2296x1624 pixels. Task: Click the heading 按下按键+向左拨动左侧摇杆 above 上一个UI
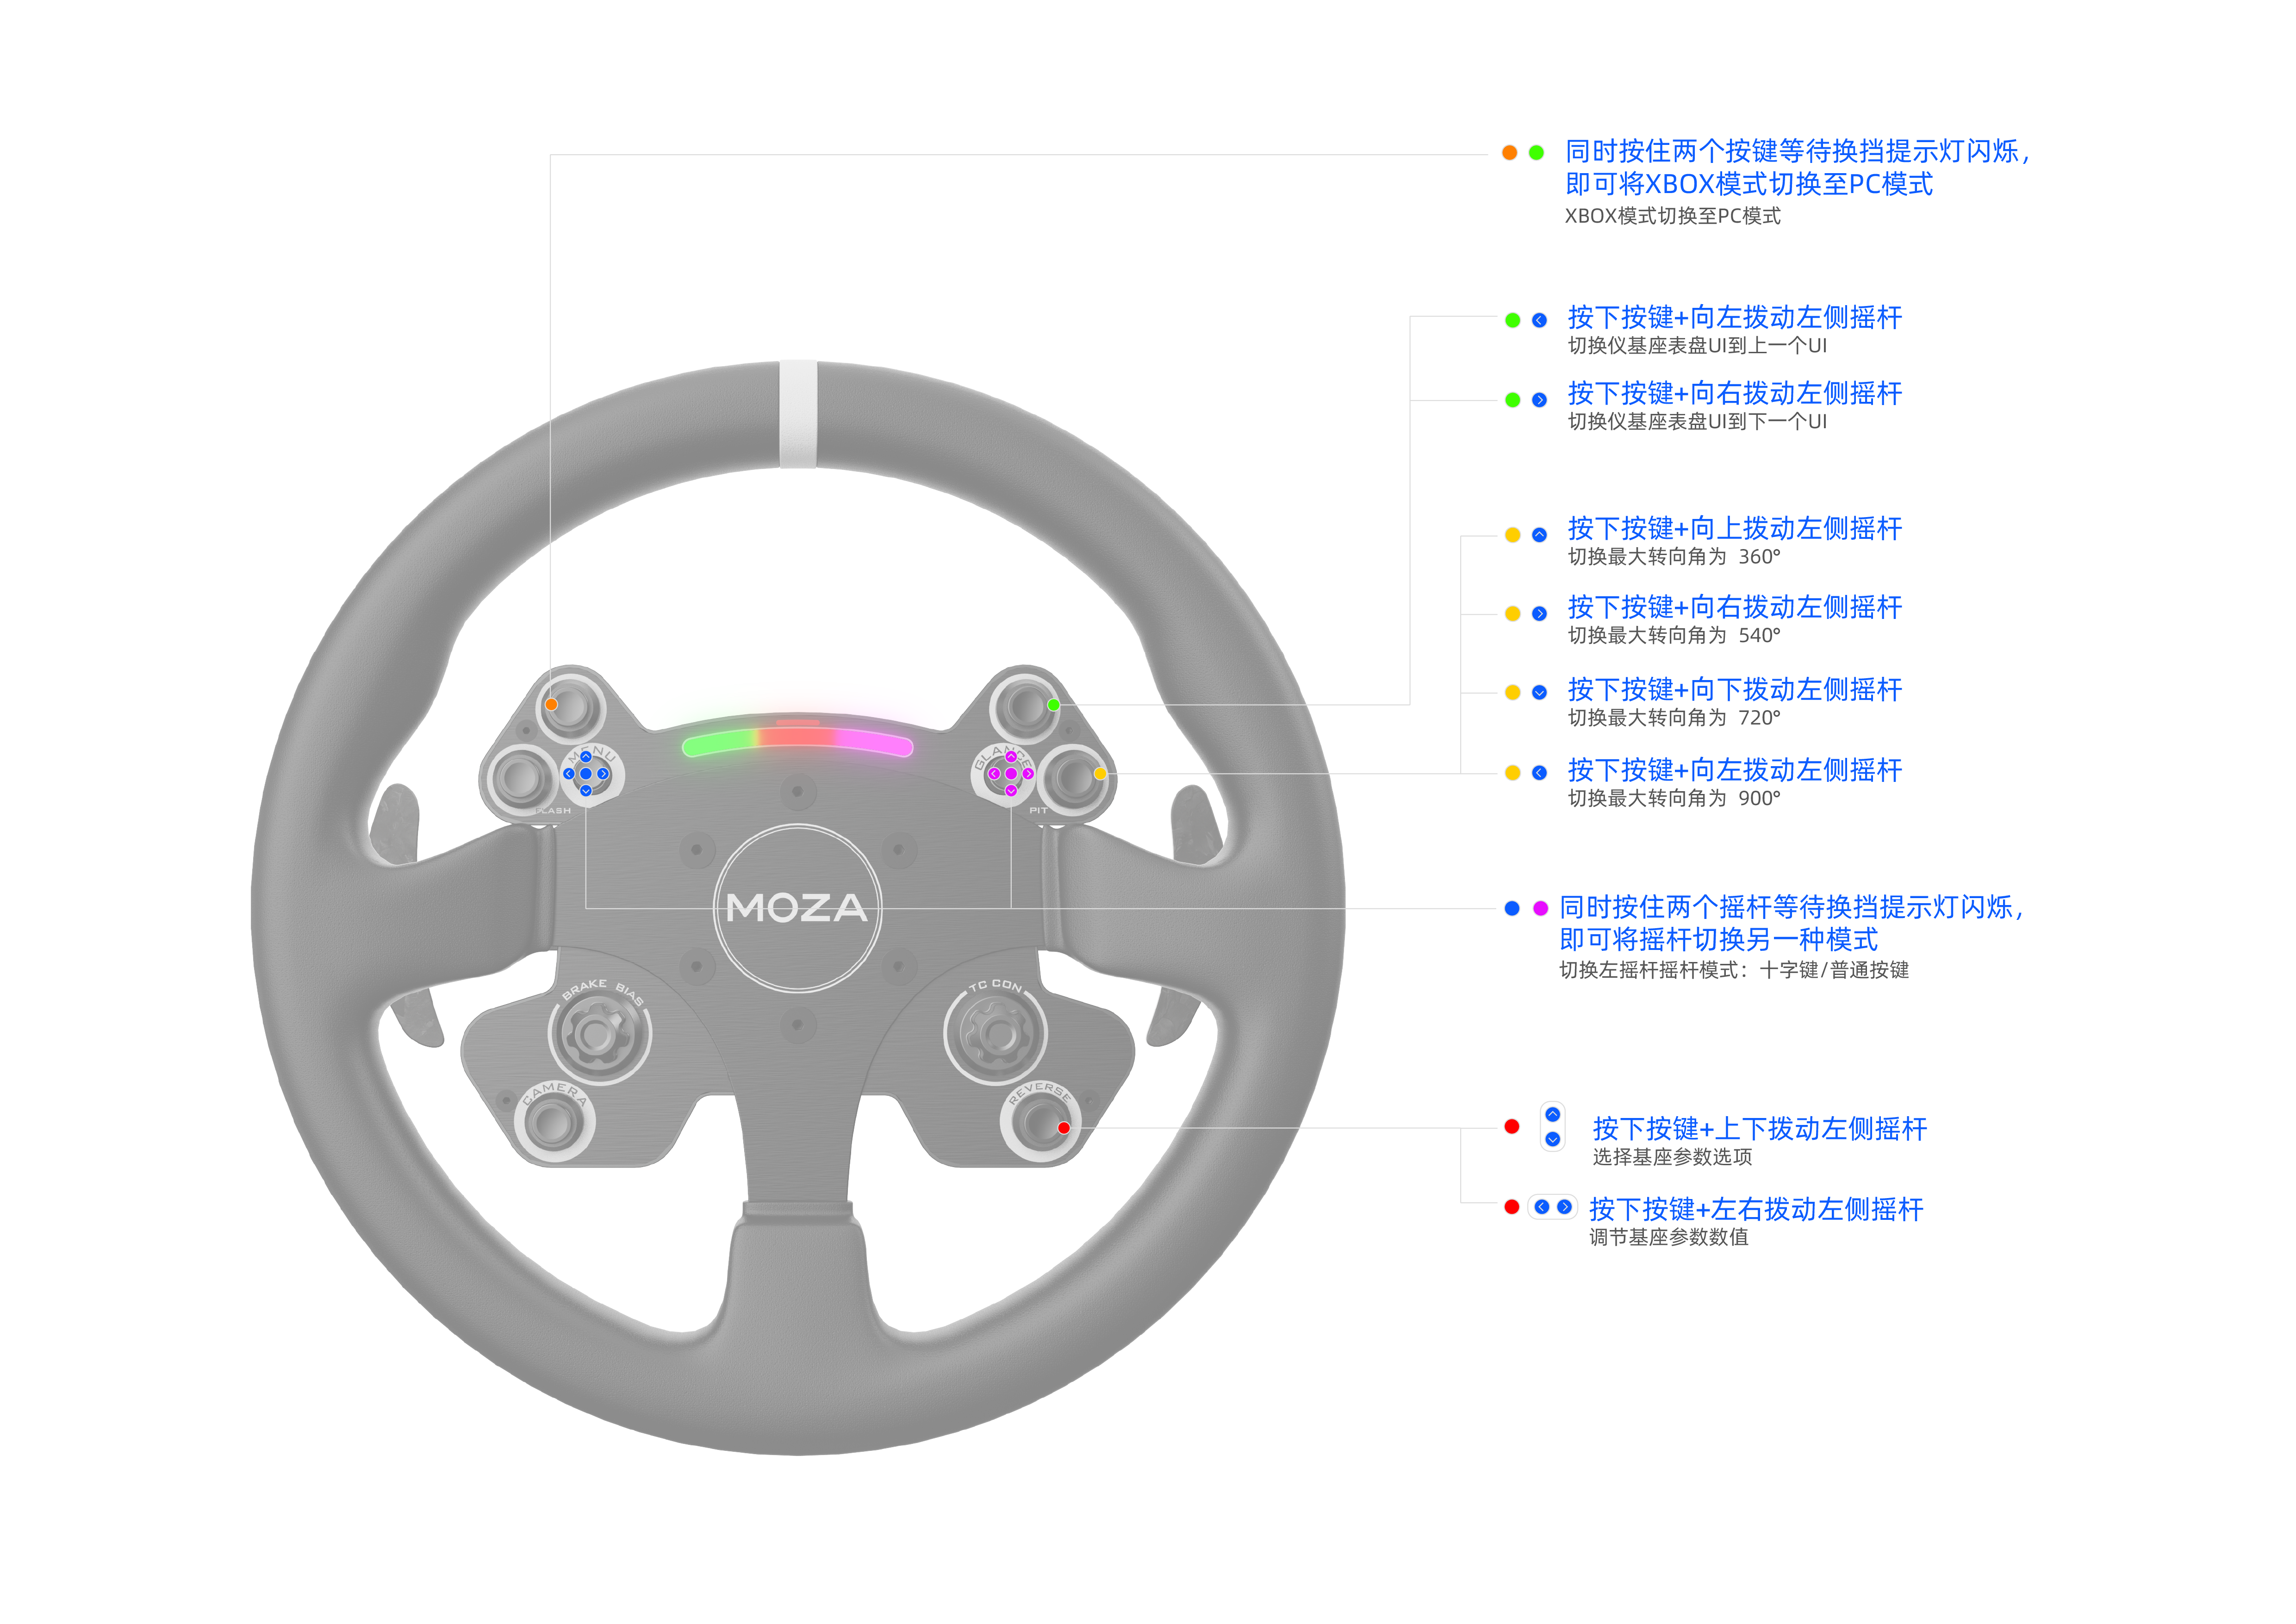click(x=1735, y=318)
